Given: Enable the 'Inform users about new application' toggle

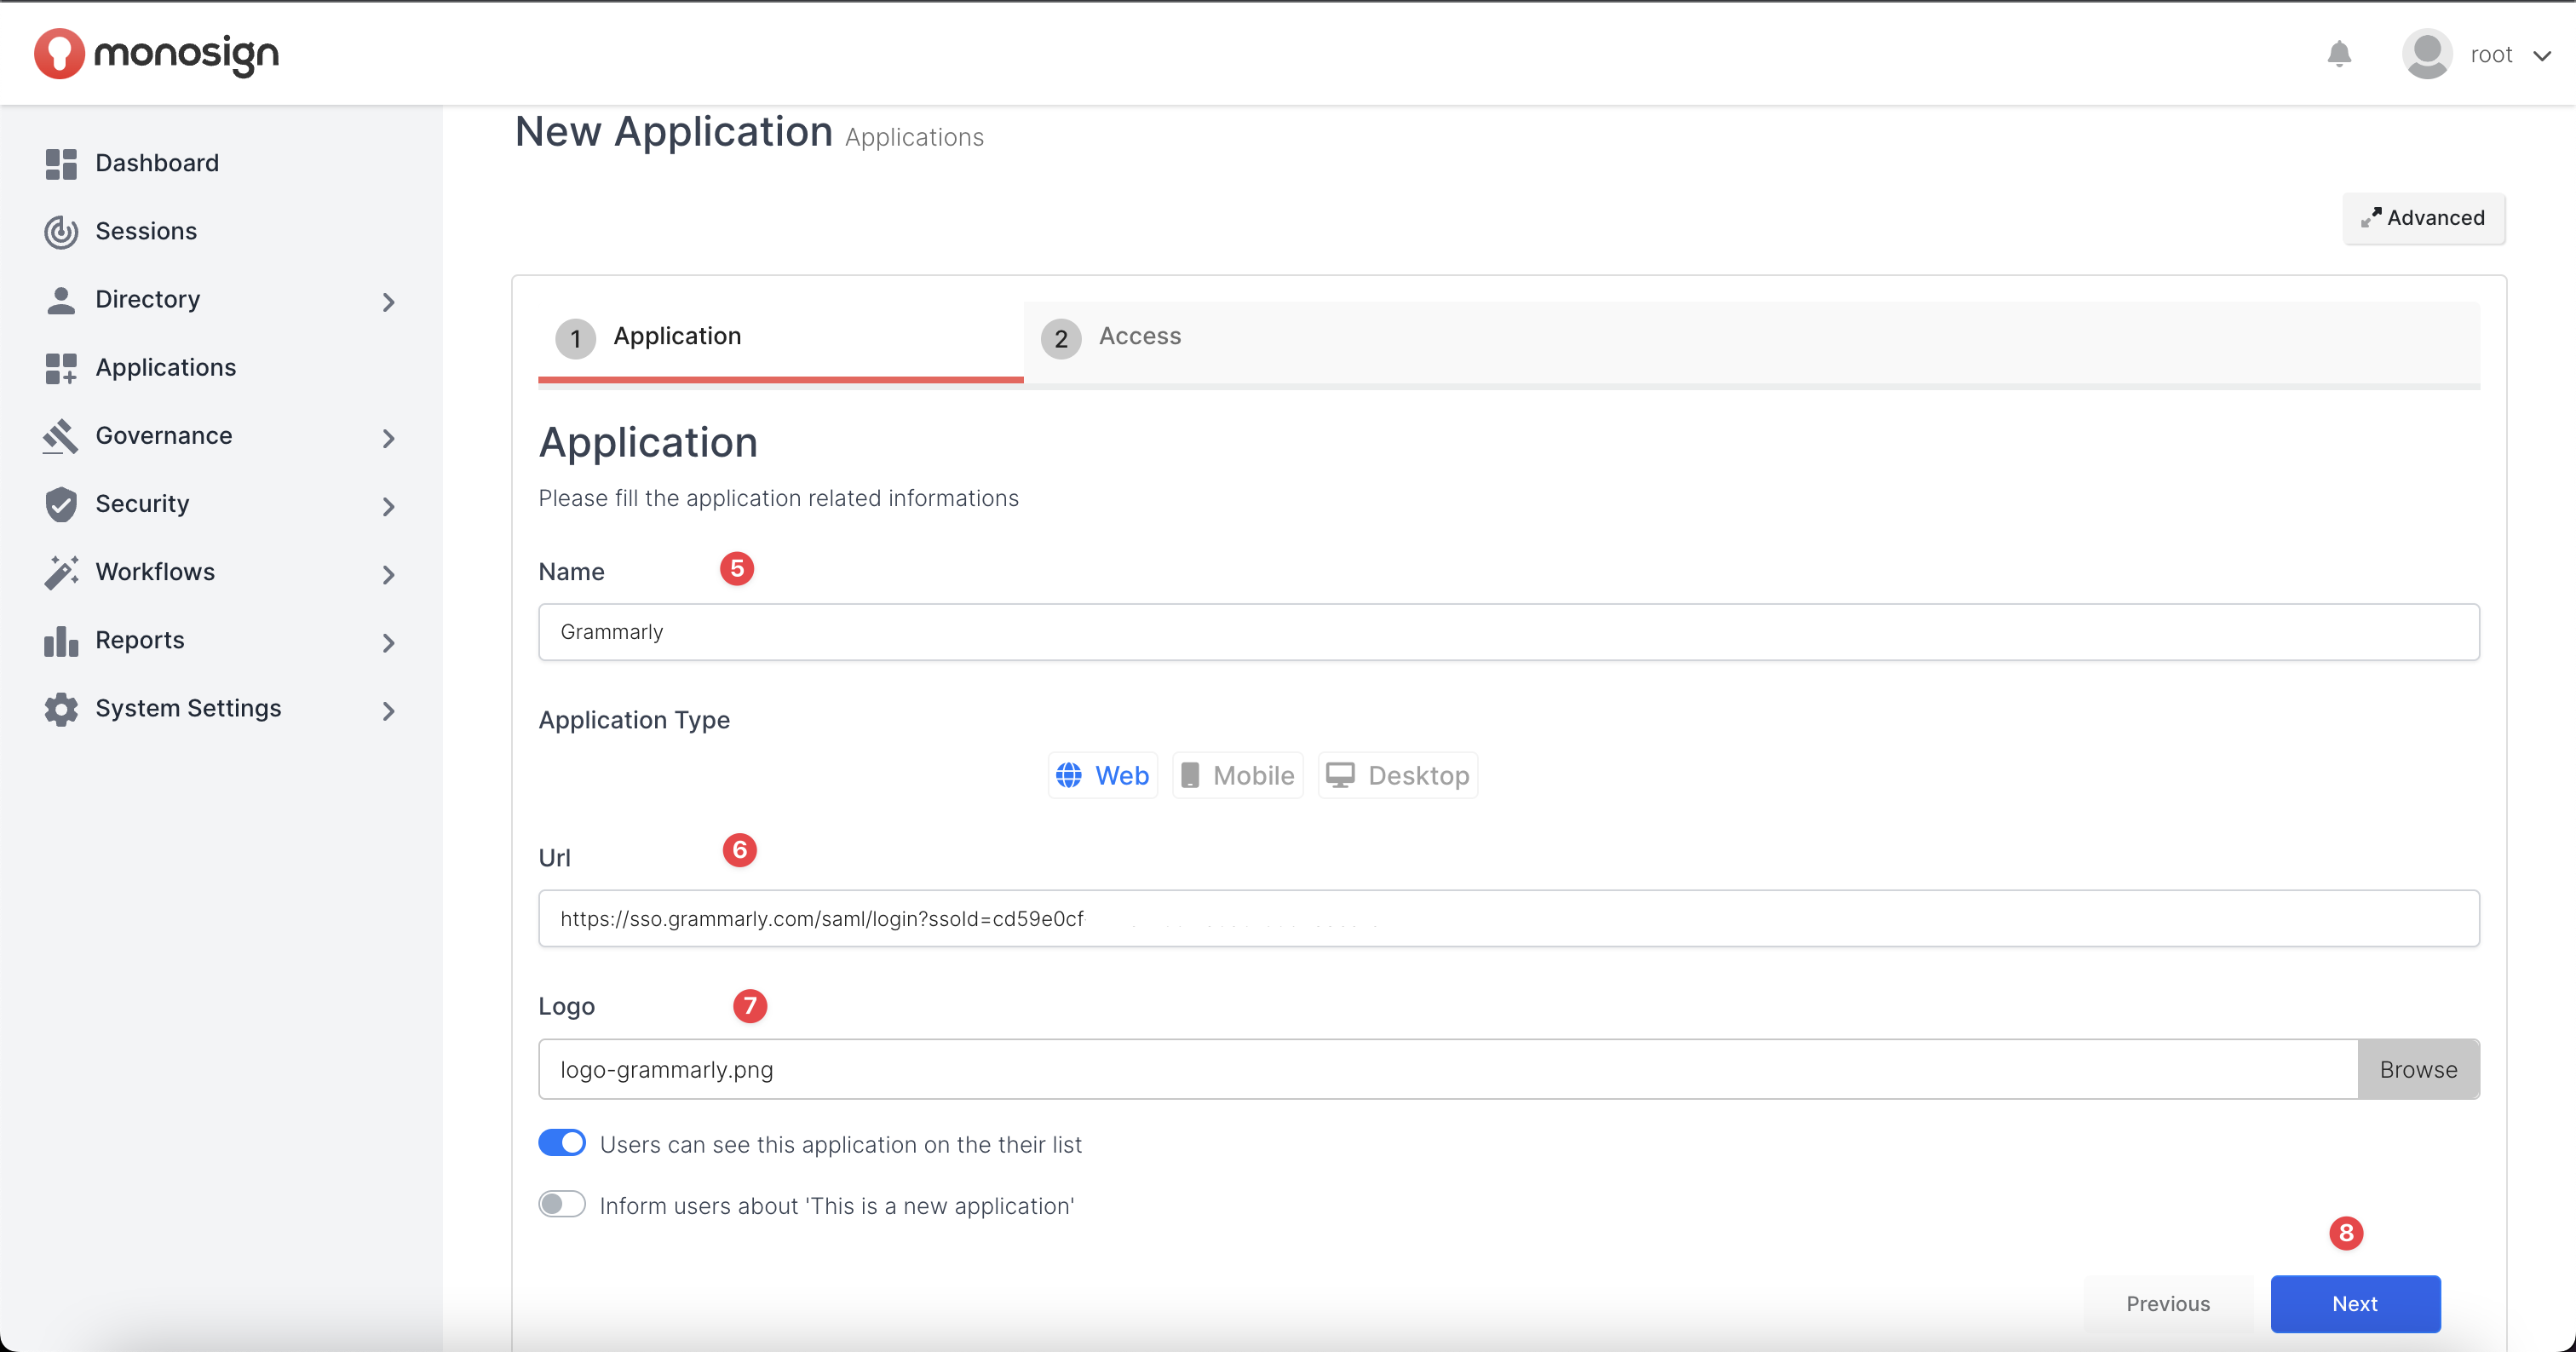Looking at the screenshot, I should pos(562,1204).
